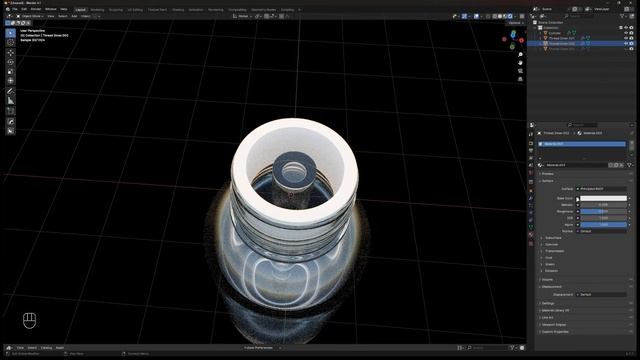This screenshot has width=640, height=360.
Task: Select the Scale tool
Action: pyautogui.click(x=11, y=72)
